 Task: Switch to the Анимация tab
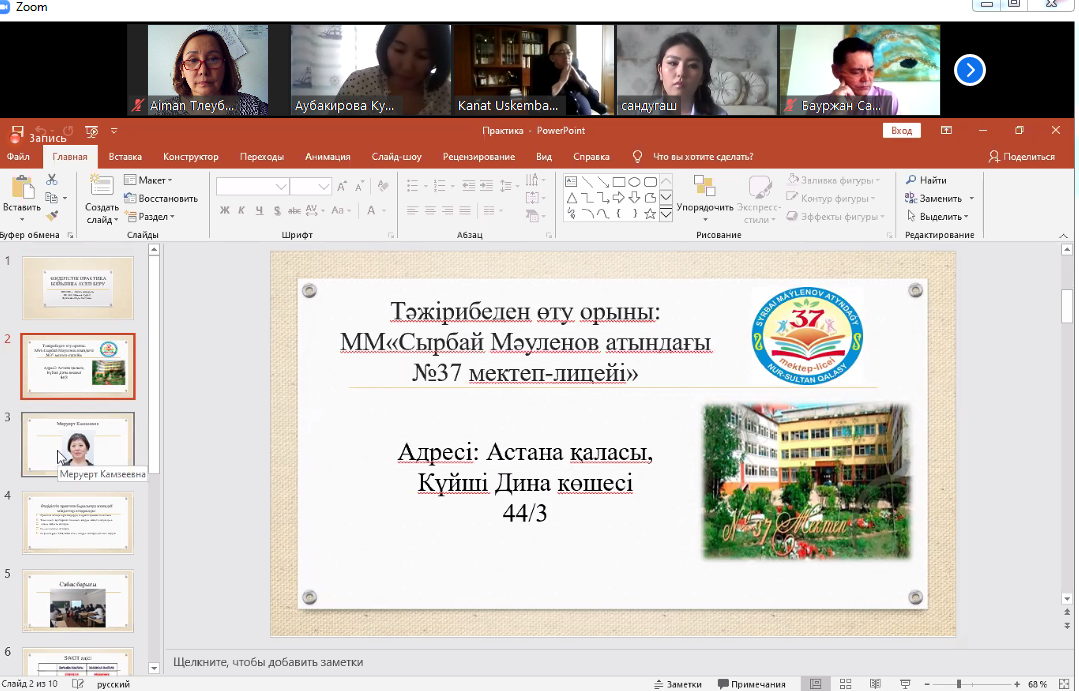327,157
